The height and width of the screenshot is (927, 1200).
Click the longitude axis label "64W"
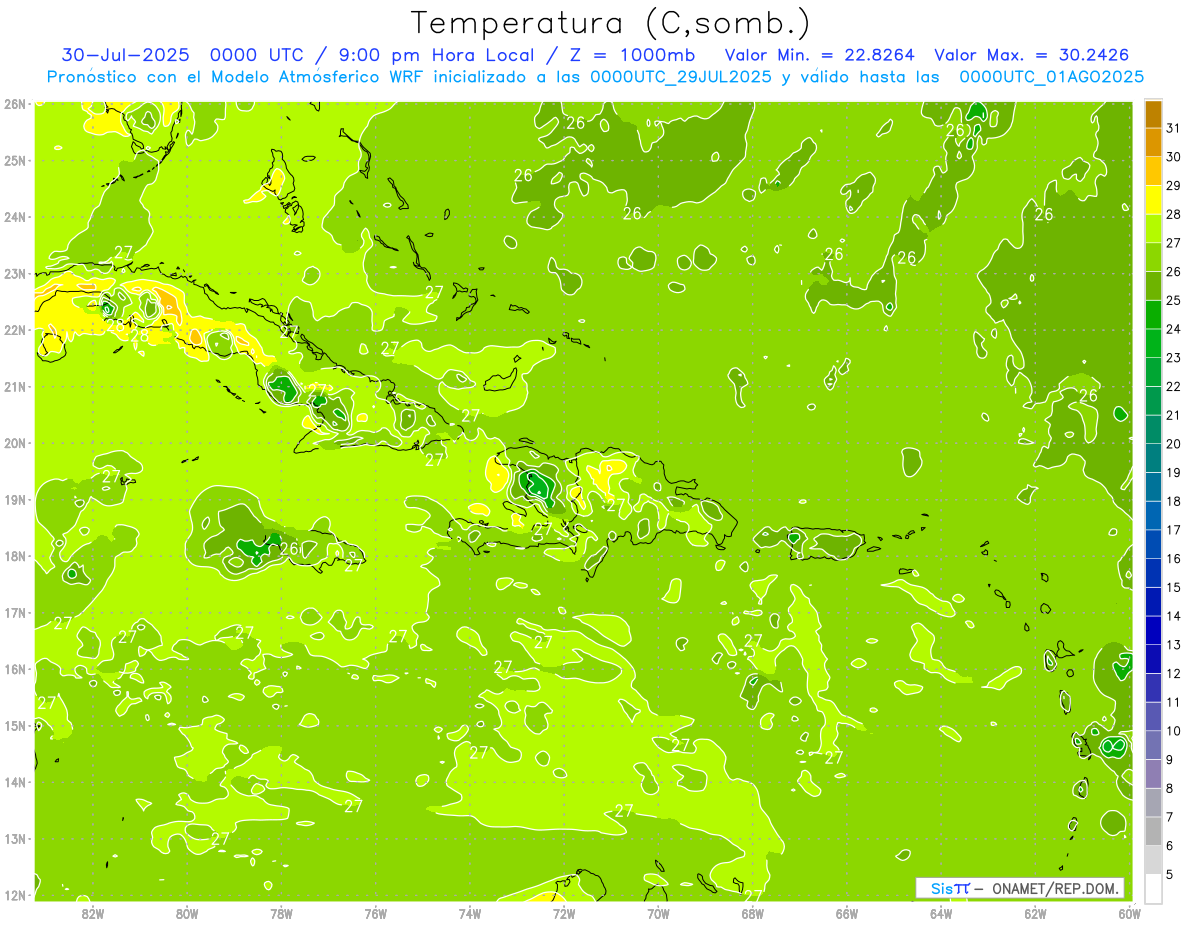pyautogui.click(x=941, y=913)
